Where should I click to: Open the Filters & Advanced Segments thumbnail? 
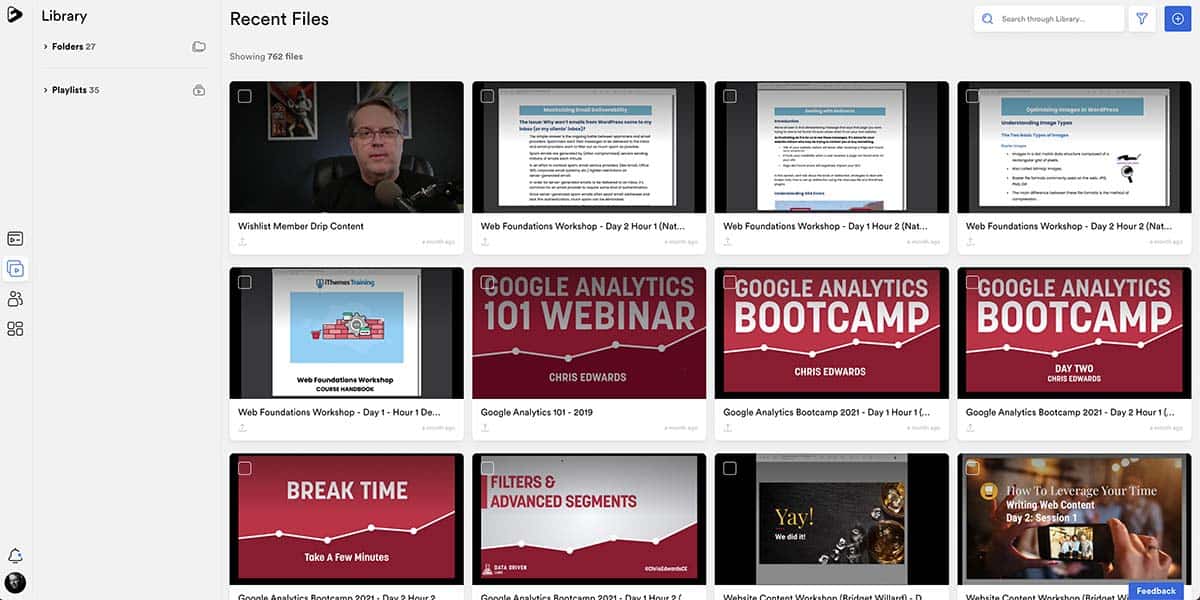coord(589,519)
